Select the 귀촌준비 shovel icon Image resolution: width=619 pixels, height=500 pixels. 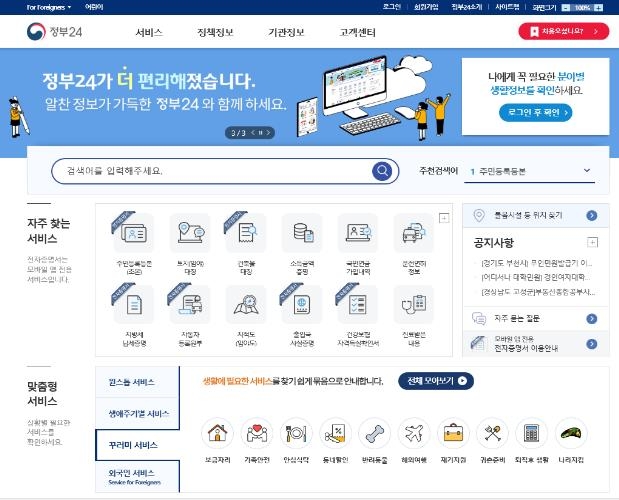click(493, 433)
